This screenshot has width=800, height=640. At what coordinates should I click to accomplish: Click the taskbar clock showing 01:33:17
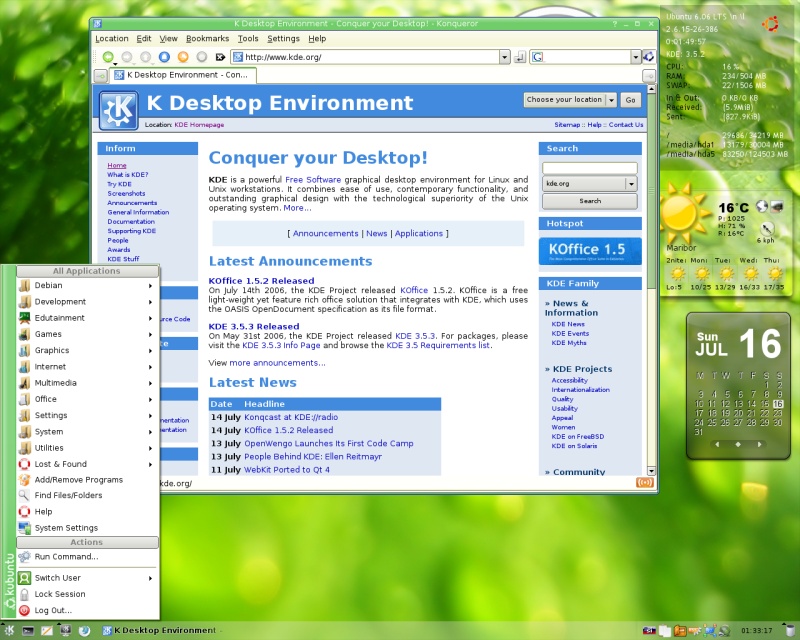click(756, 631)
